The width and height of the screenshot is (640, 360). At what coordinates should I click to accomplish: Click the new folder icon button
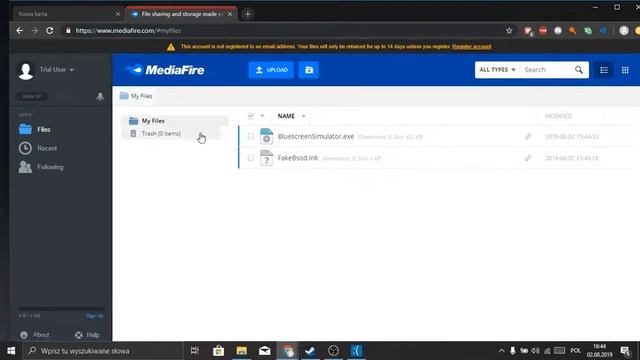(309, 70)
